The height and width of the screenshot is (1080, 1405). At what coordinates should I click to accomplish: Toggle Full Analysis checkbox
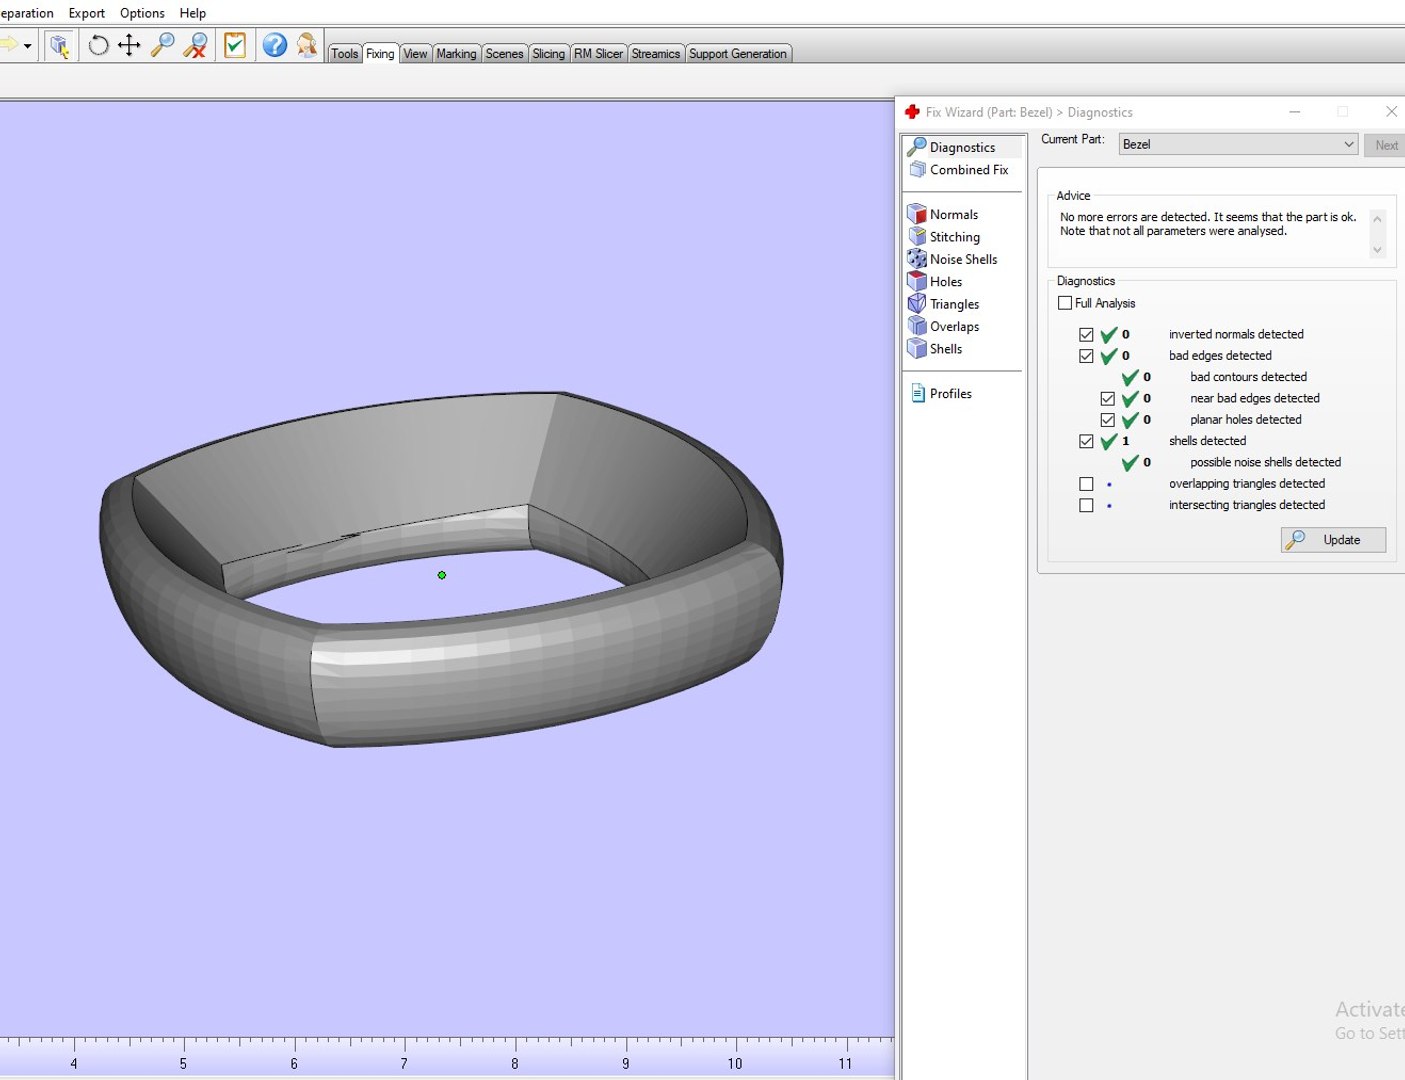point(1065,303)
